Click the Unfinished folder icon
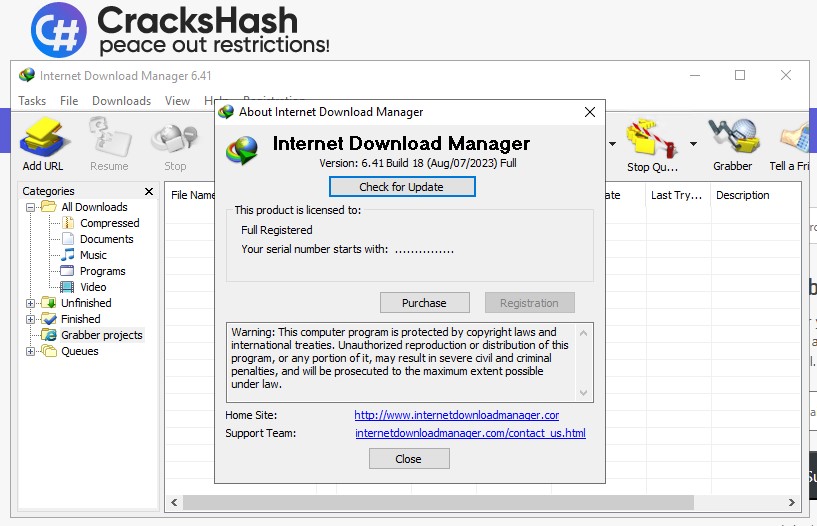 click(x=49, y=303)
